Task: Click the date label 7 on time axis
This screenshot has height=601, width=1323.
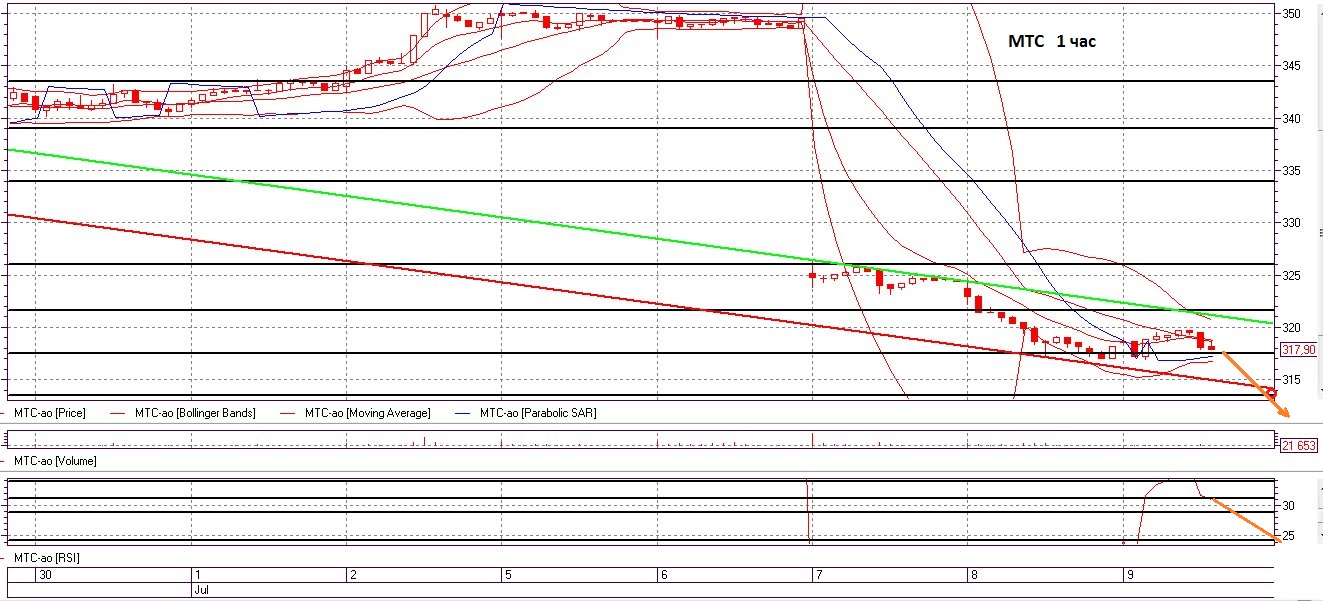Action: 819,575
